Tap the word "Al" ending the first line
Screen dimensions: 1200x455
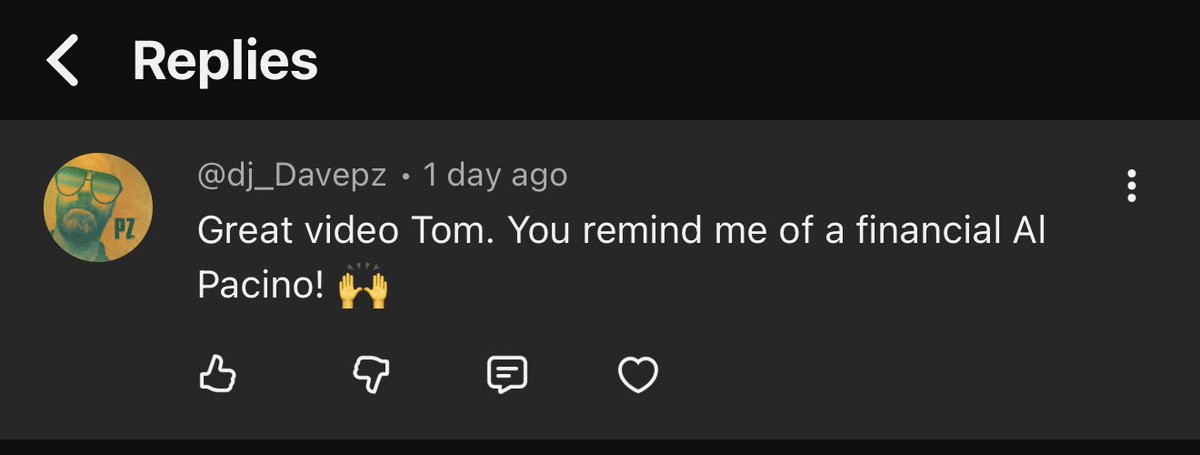(1024, 232)
